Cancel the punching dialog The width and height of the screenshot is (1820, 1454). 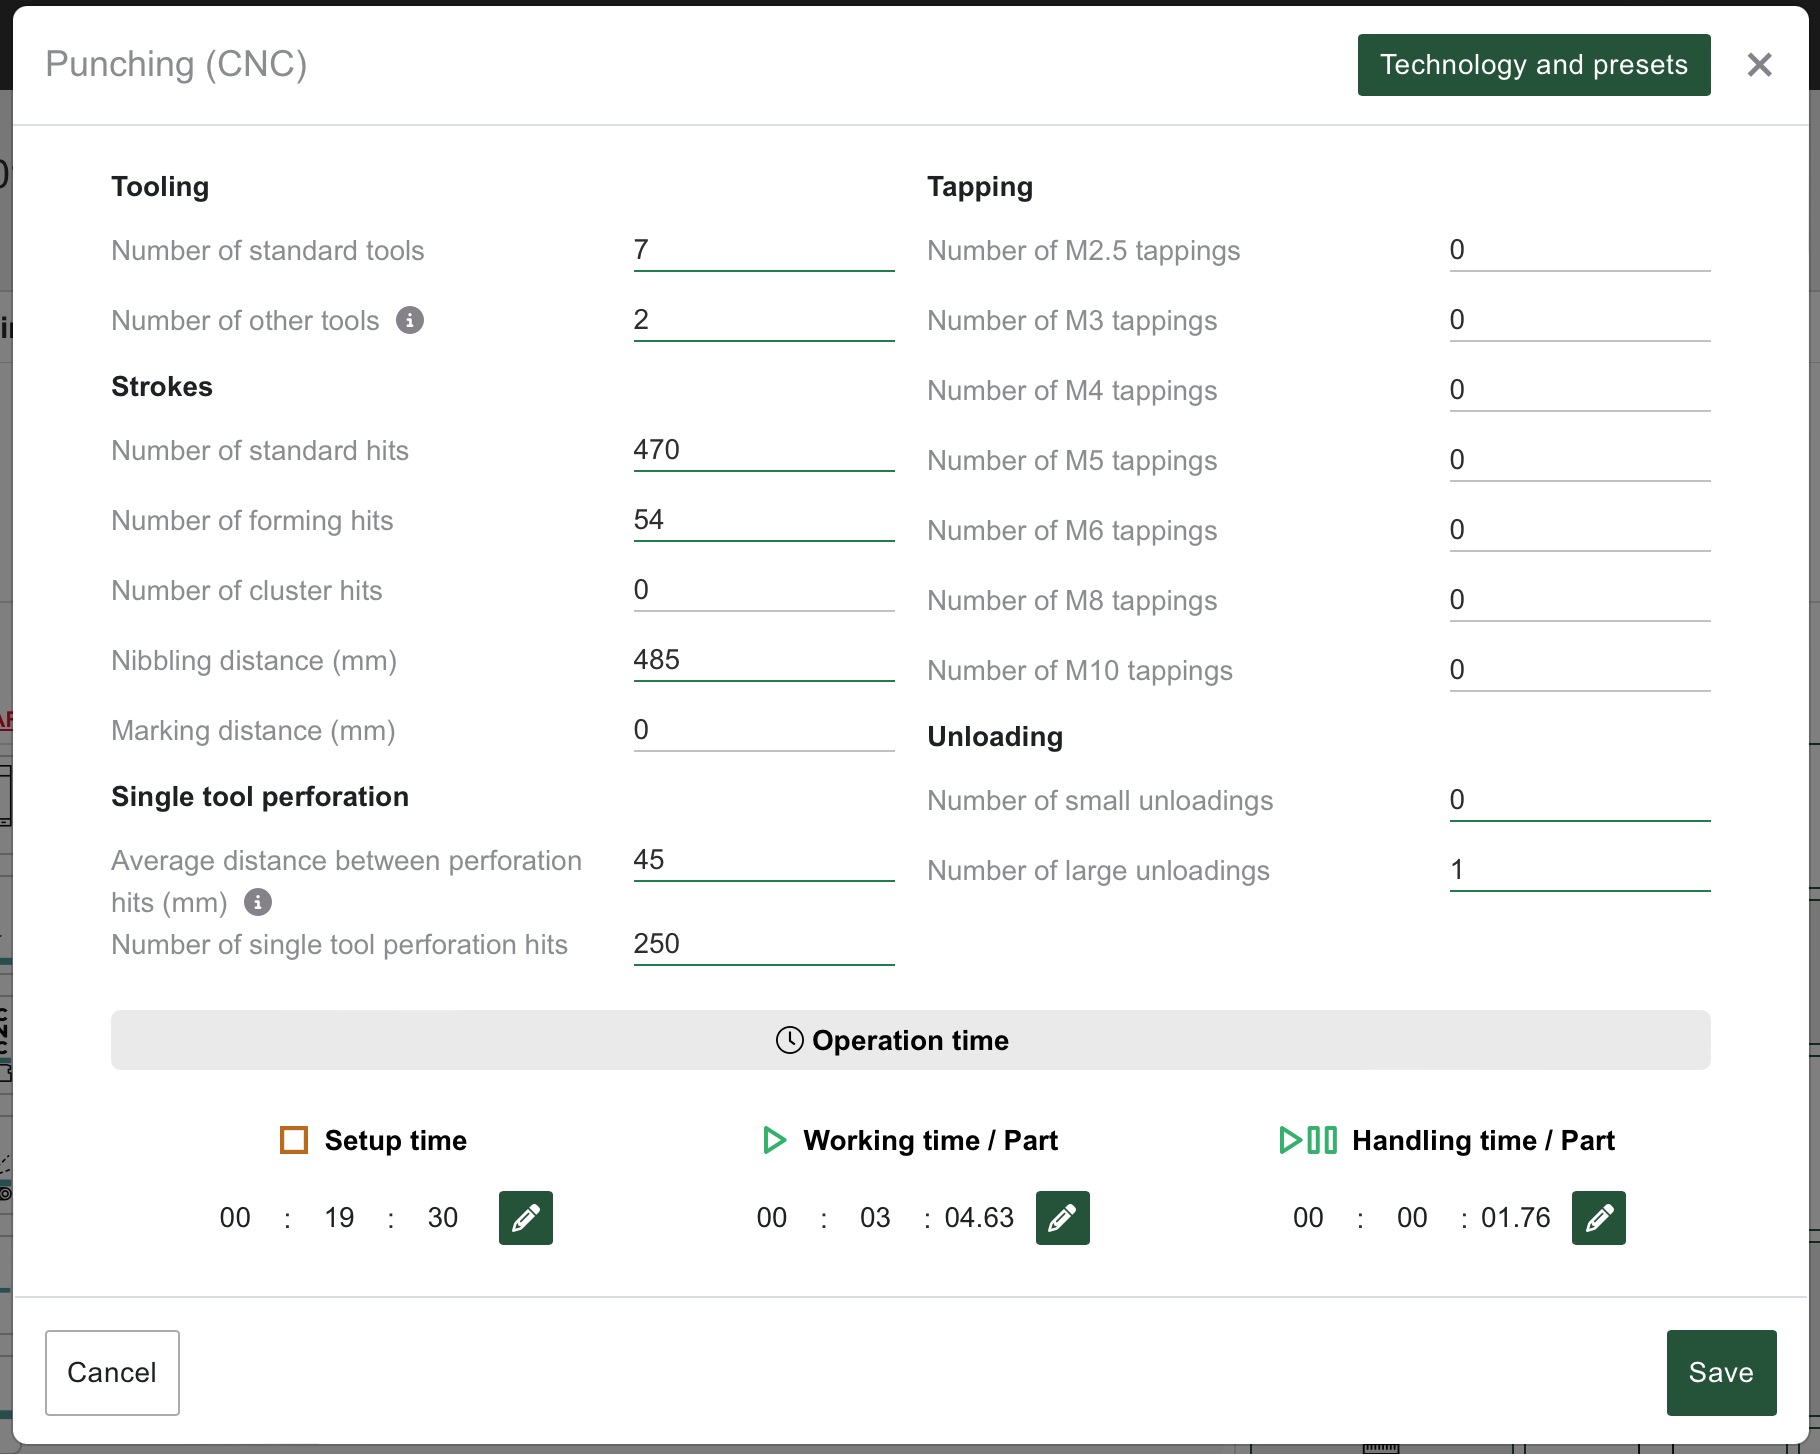pos(112,1372)
